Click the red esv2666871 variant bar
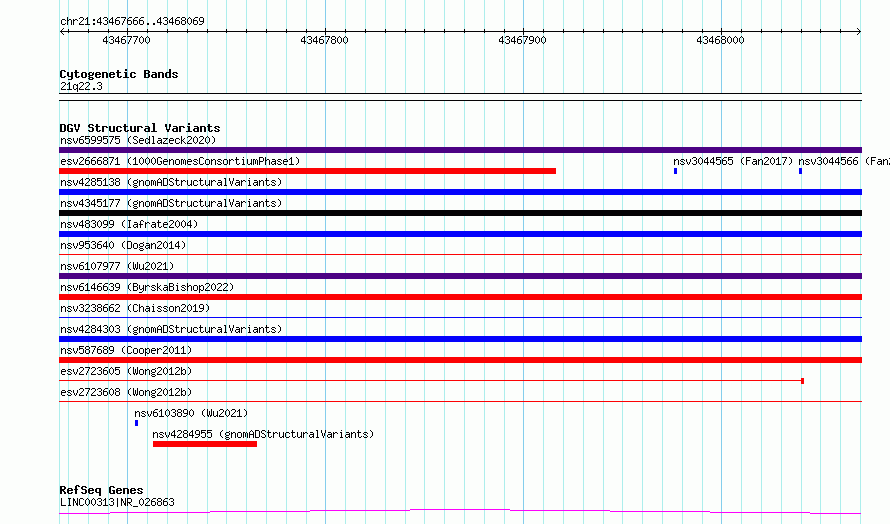The image size is (890, 524). tap(307, 171)
